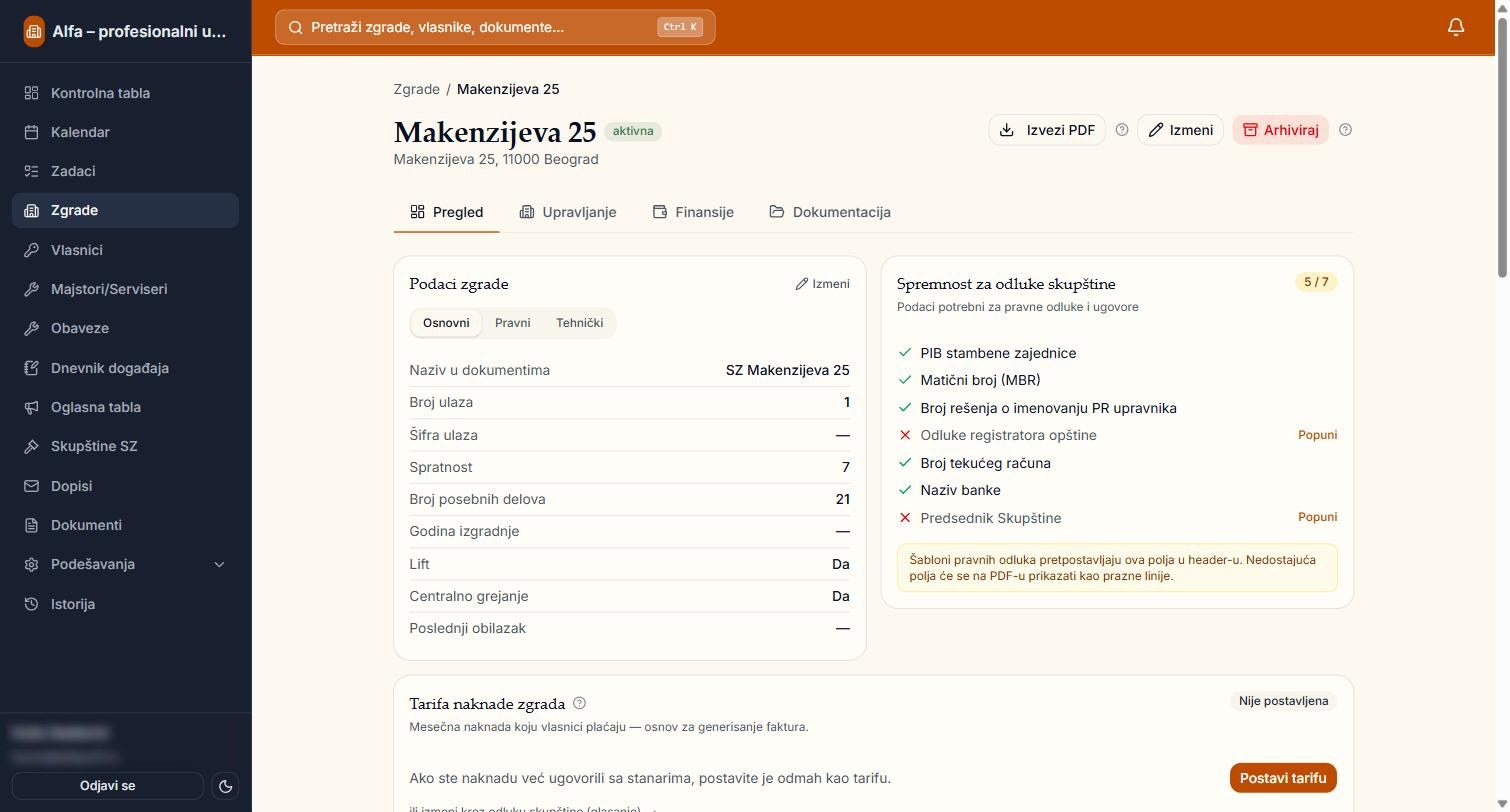Switch to the Finansije tab
This screenshot has width=1510, height=812.
(693, 212)
